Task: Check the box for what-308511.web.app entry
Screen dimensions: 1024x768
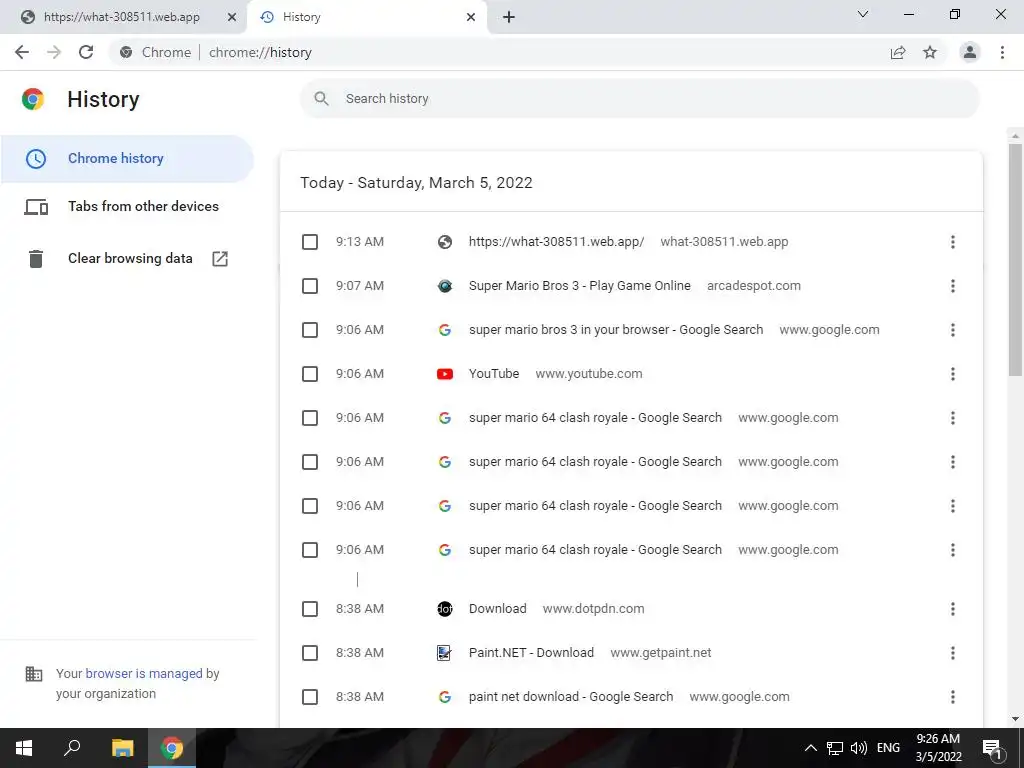Action: [x=310, y=242]
